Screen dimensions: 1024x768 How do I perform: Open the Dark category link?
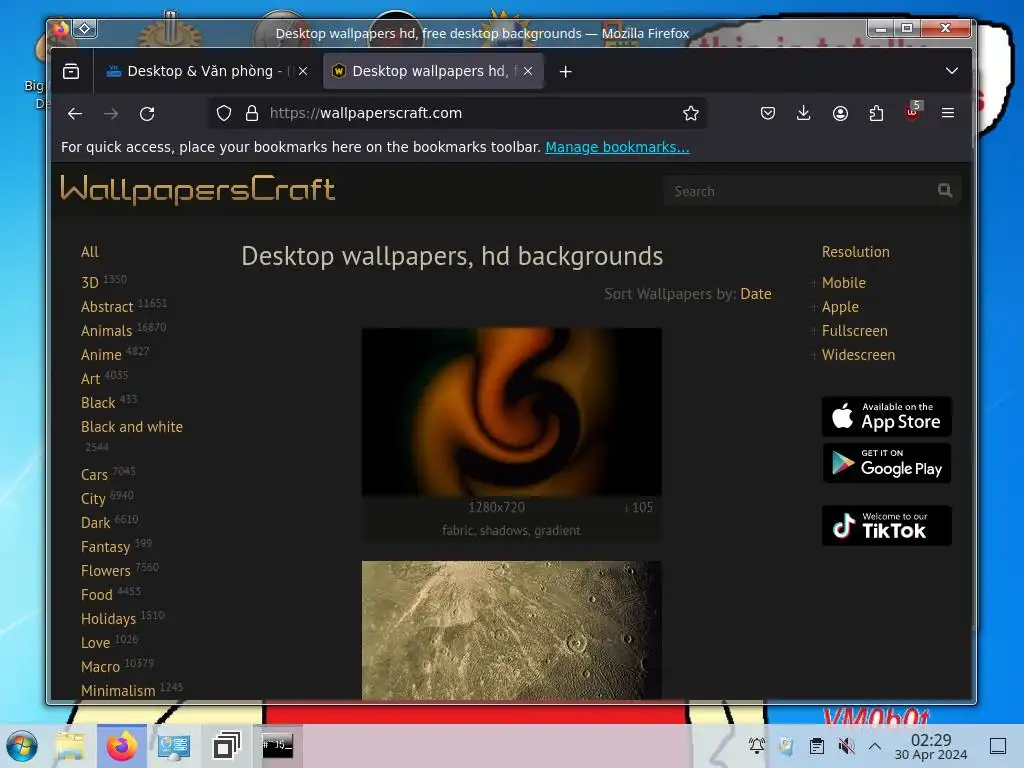[95, 523]
